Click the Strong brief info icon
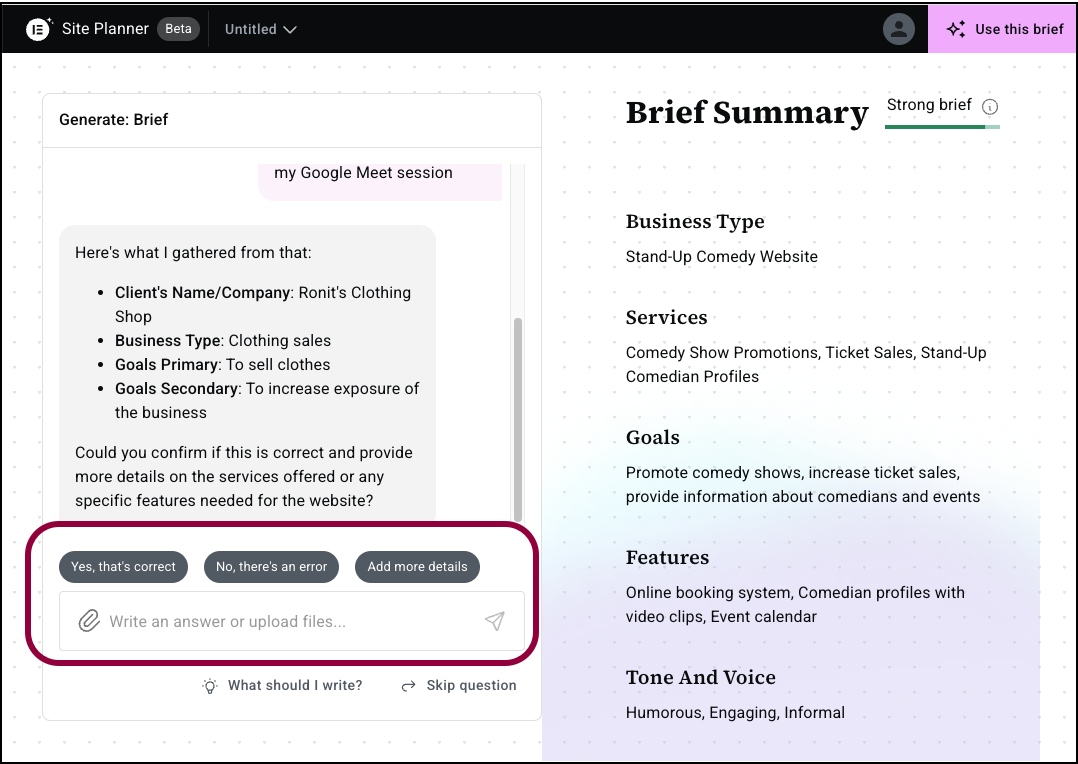Image resolution: width=1078 pixels, height=764 pixels. tap(990, 107)
